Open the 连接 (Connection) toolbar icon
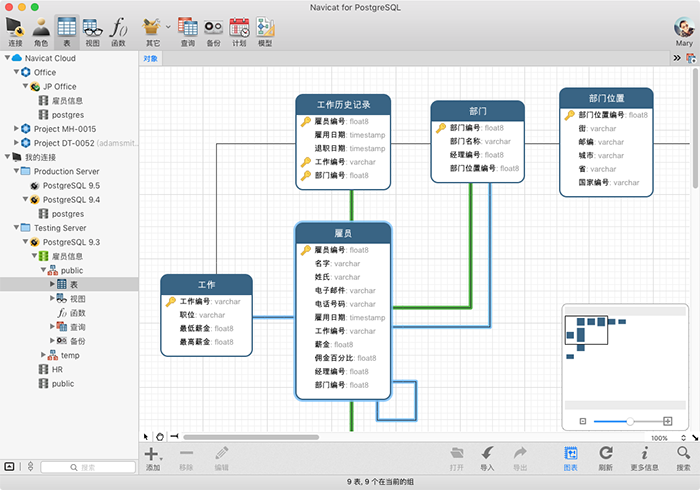 tap(15, 31)
